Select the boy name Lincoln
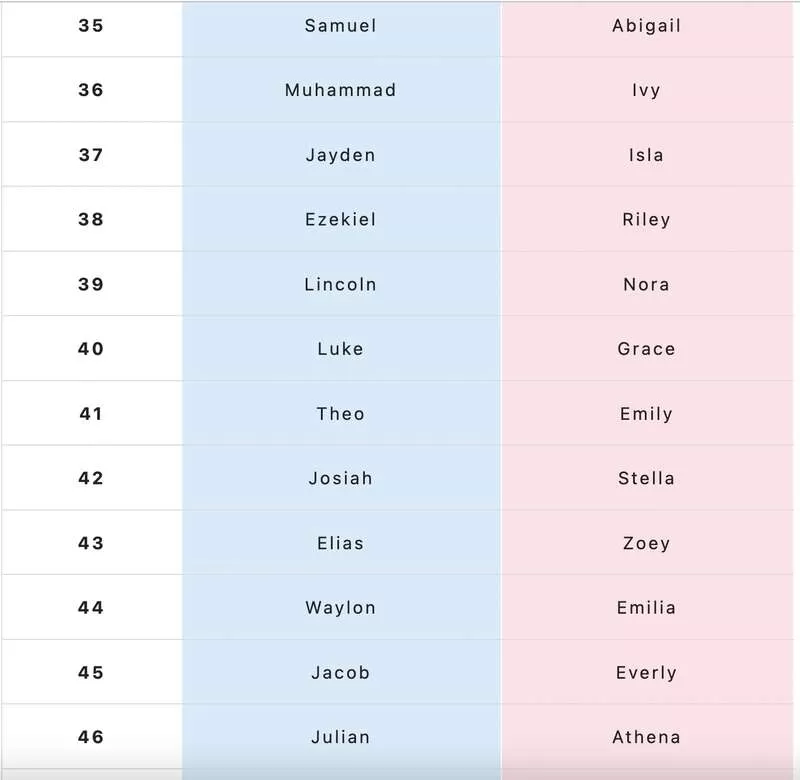The image size is (800, 780). pos(340,284)
